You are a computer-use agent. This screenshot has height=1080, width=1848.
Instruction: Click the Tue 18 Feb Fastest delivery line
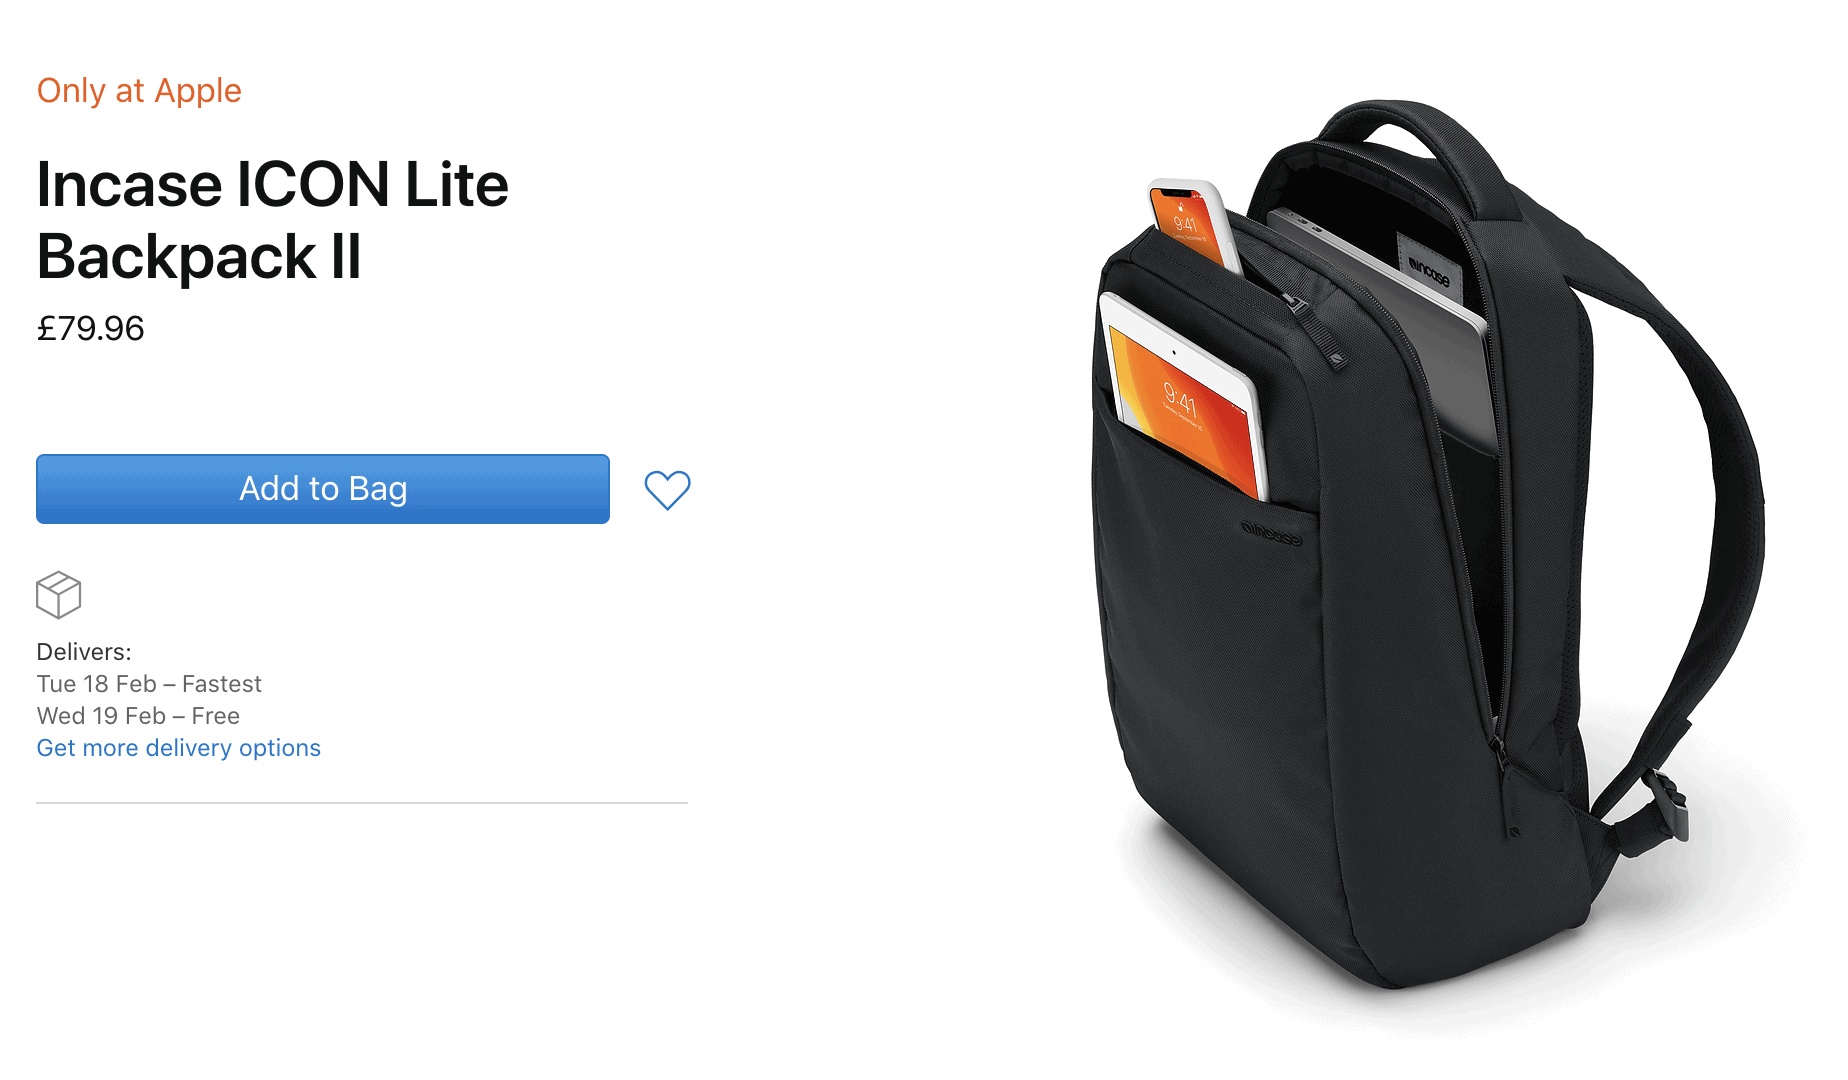point(149,684)
